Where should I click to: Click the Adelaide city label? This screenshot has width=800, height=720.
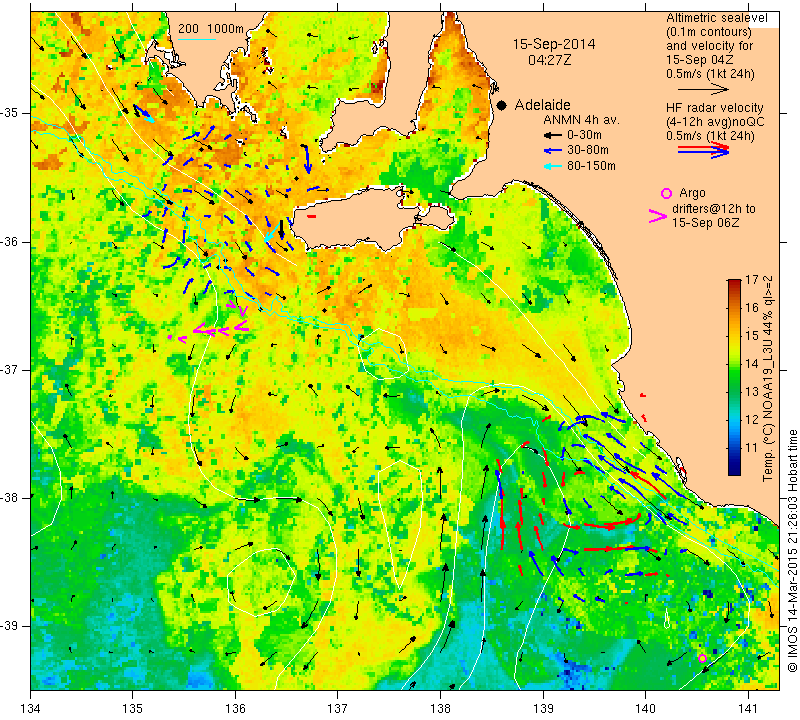(542, 105)
